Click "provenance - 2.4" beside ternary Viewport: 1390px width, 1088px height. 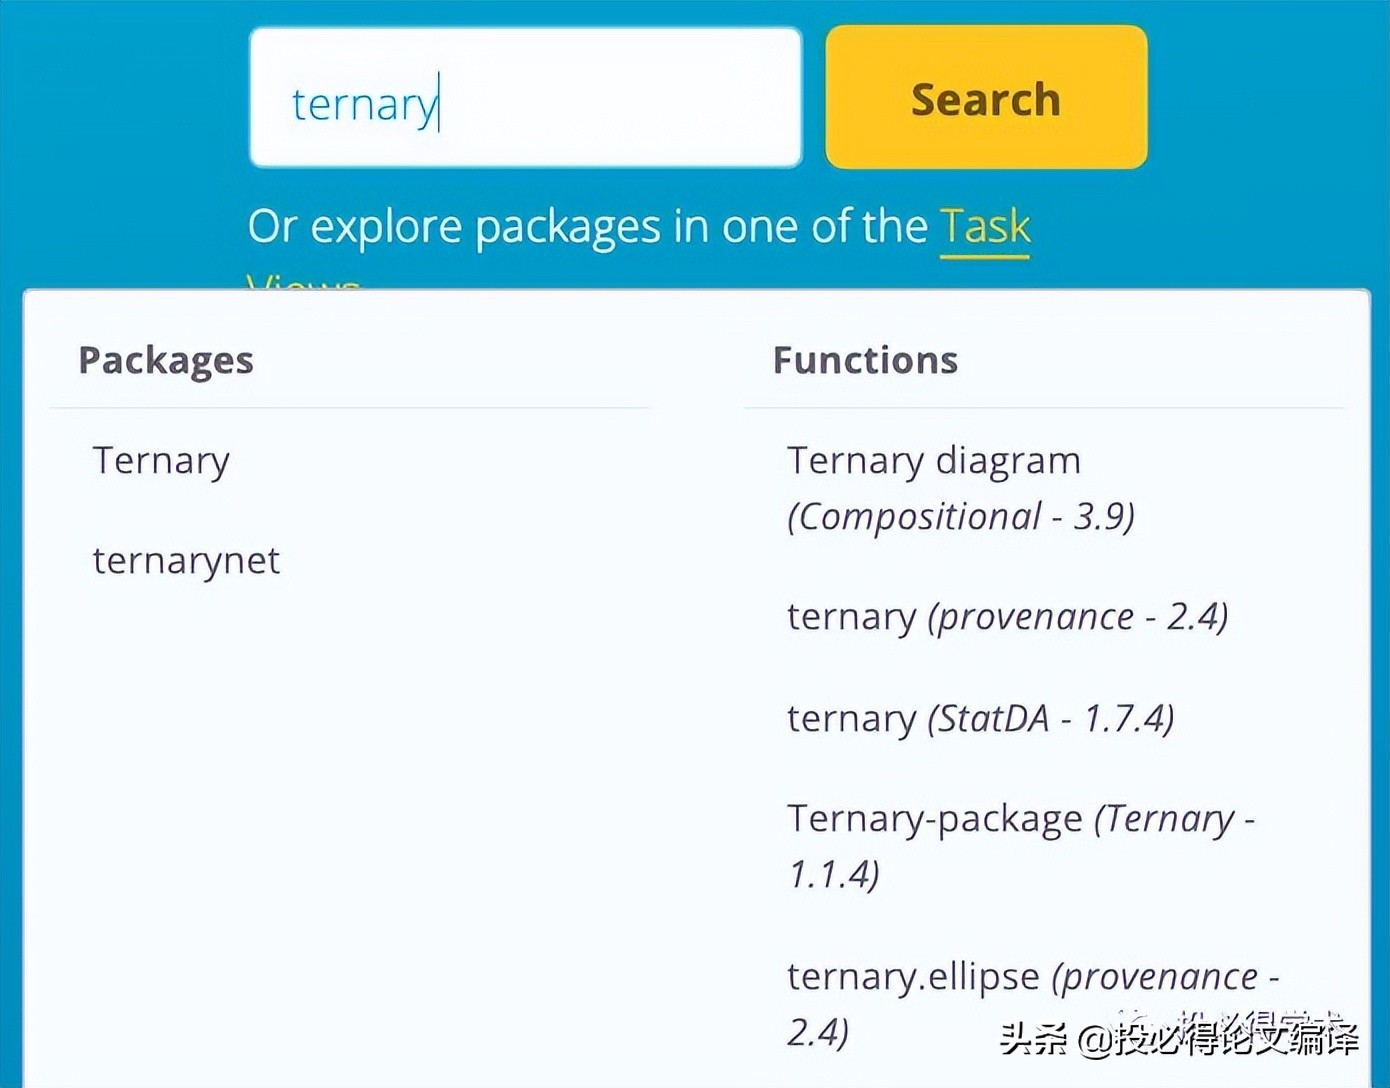click(x=1078, y=617)
